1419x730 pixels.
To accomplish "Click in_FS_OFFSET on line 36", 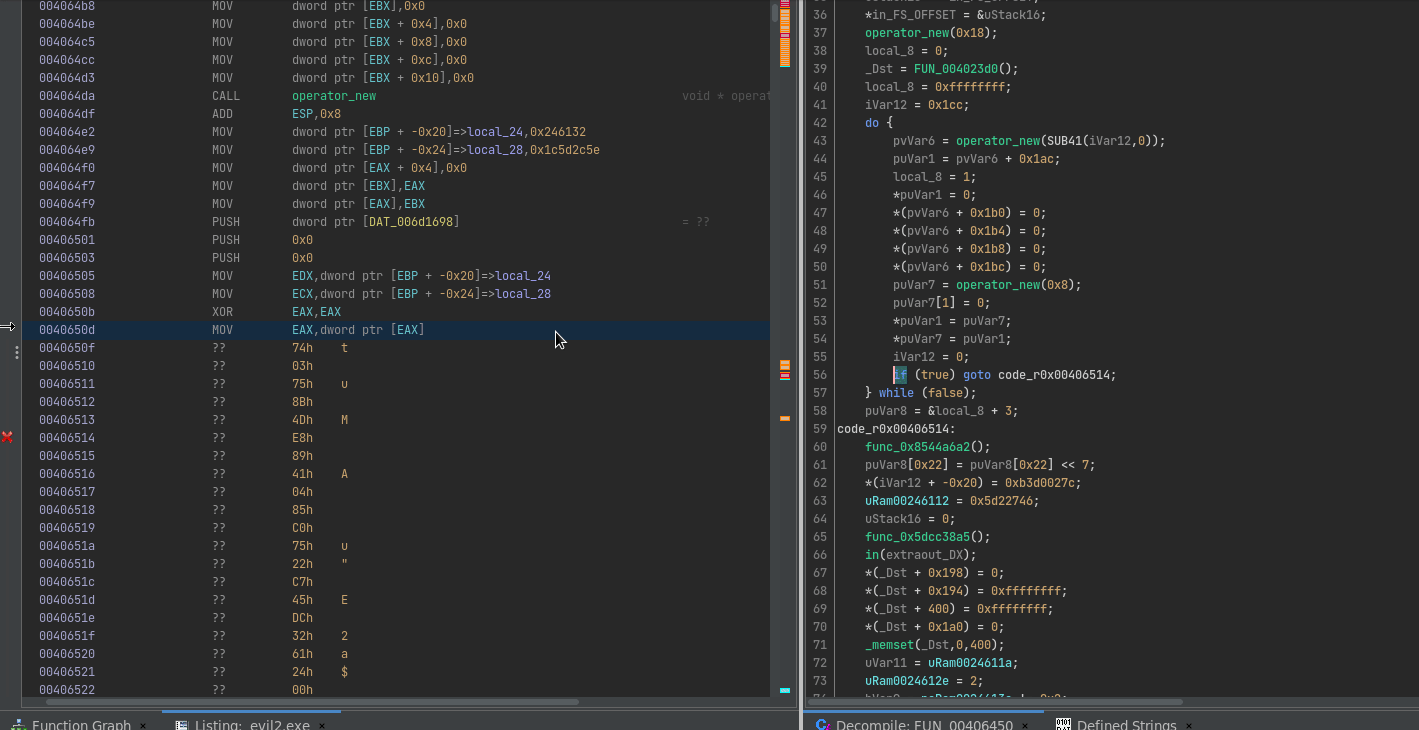I will [x=914, y=15].
